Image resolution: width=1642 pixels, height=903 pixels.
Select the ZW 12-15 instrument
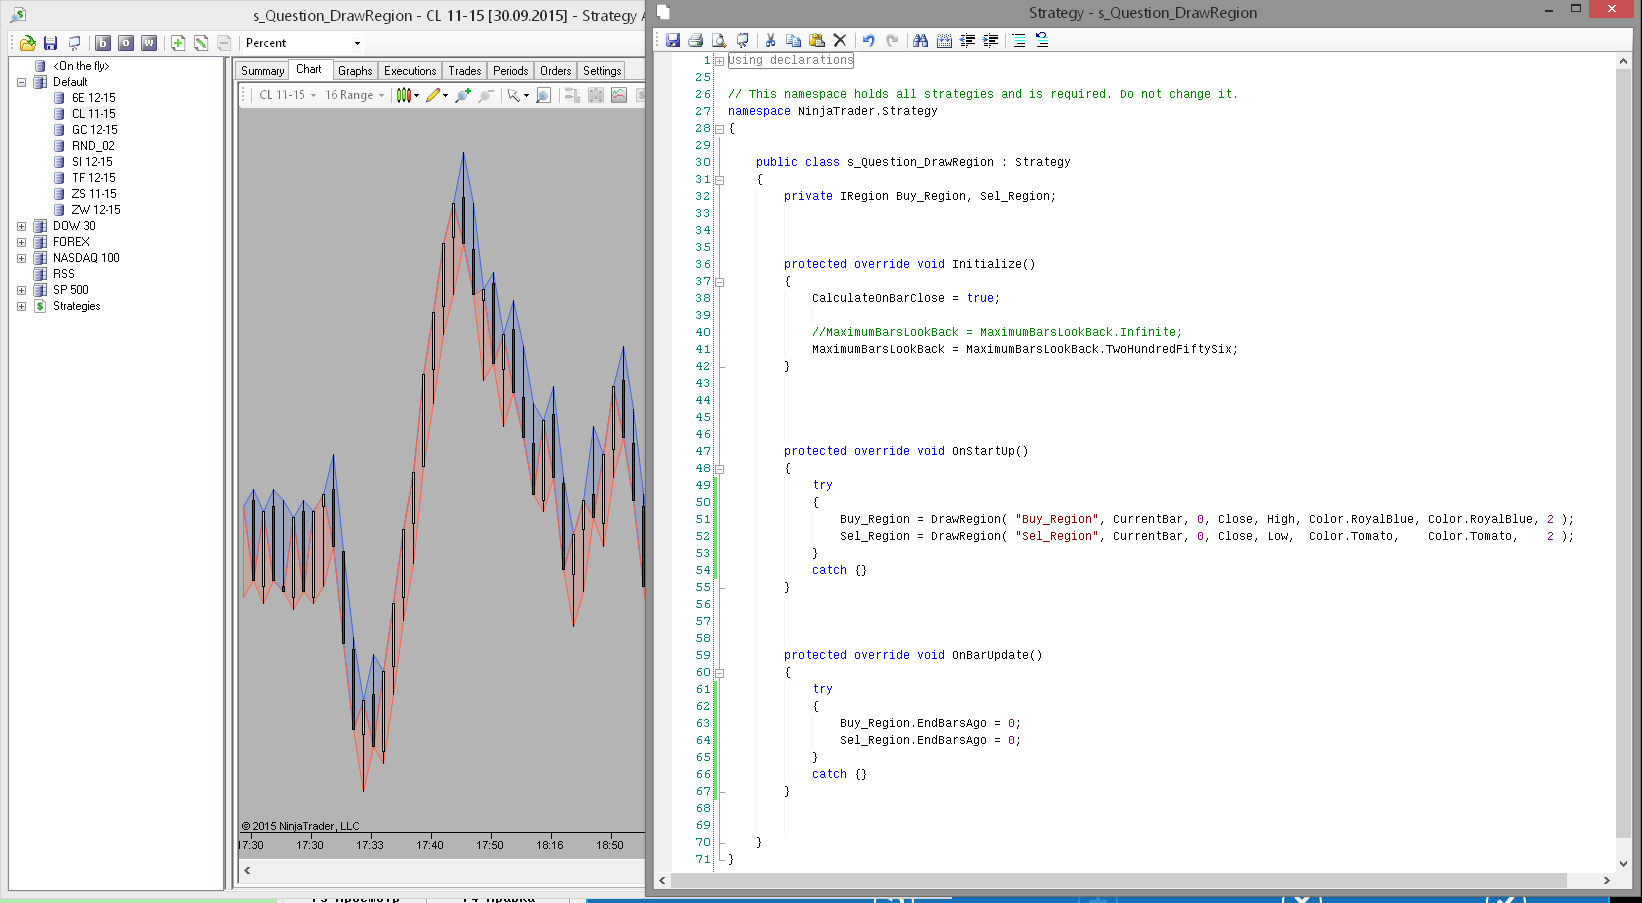click(96, 210)
